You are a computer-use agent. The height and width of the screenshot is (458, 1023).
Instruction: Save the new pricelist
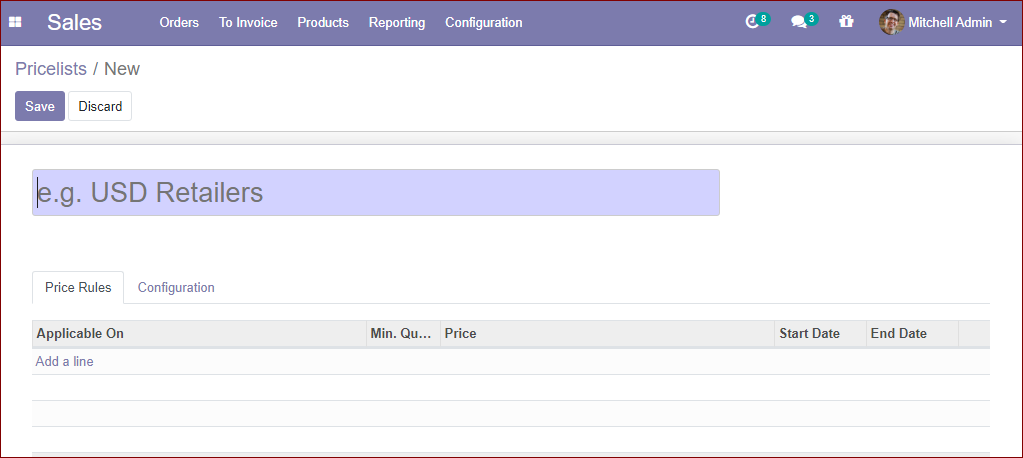tap(40, 106)
